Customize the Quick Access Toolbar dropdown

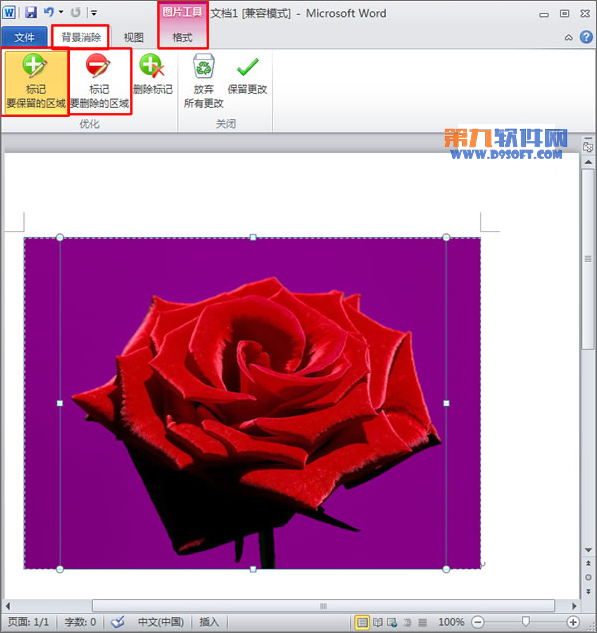(94, 13)
